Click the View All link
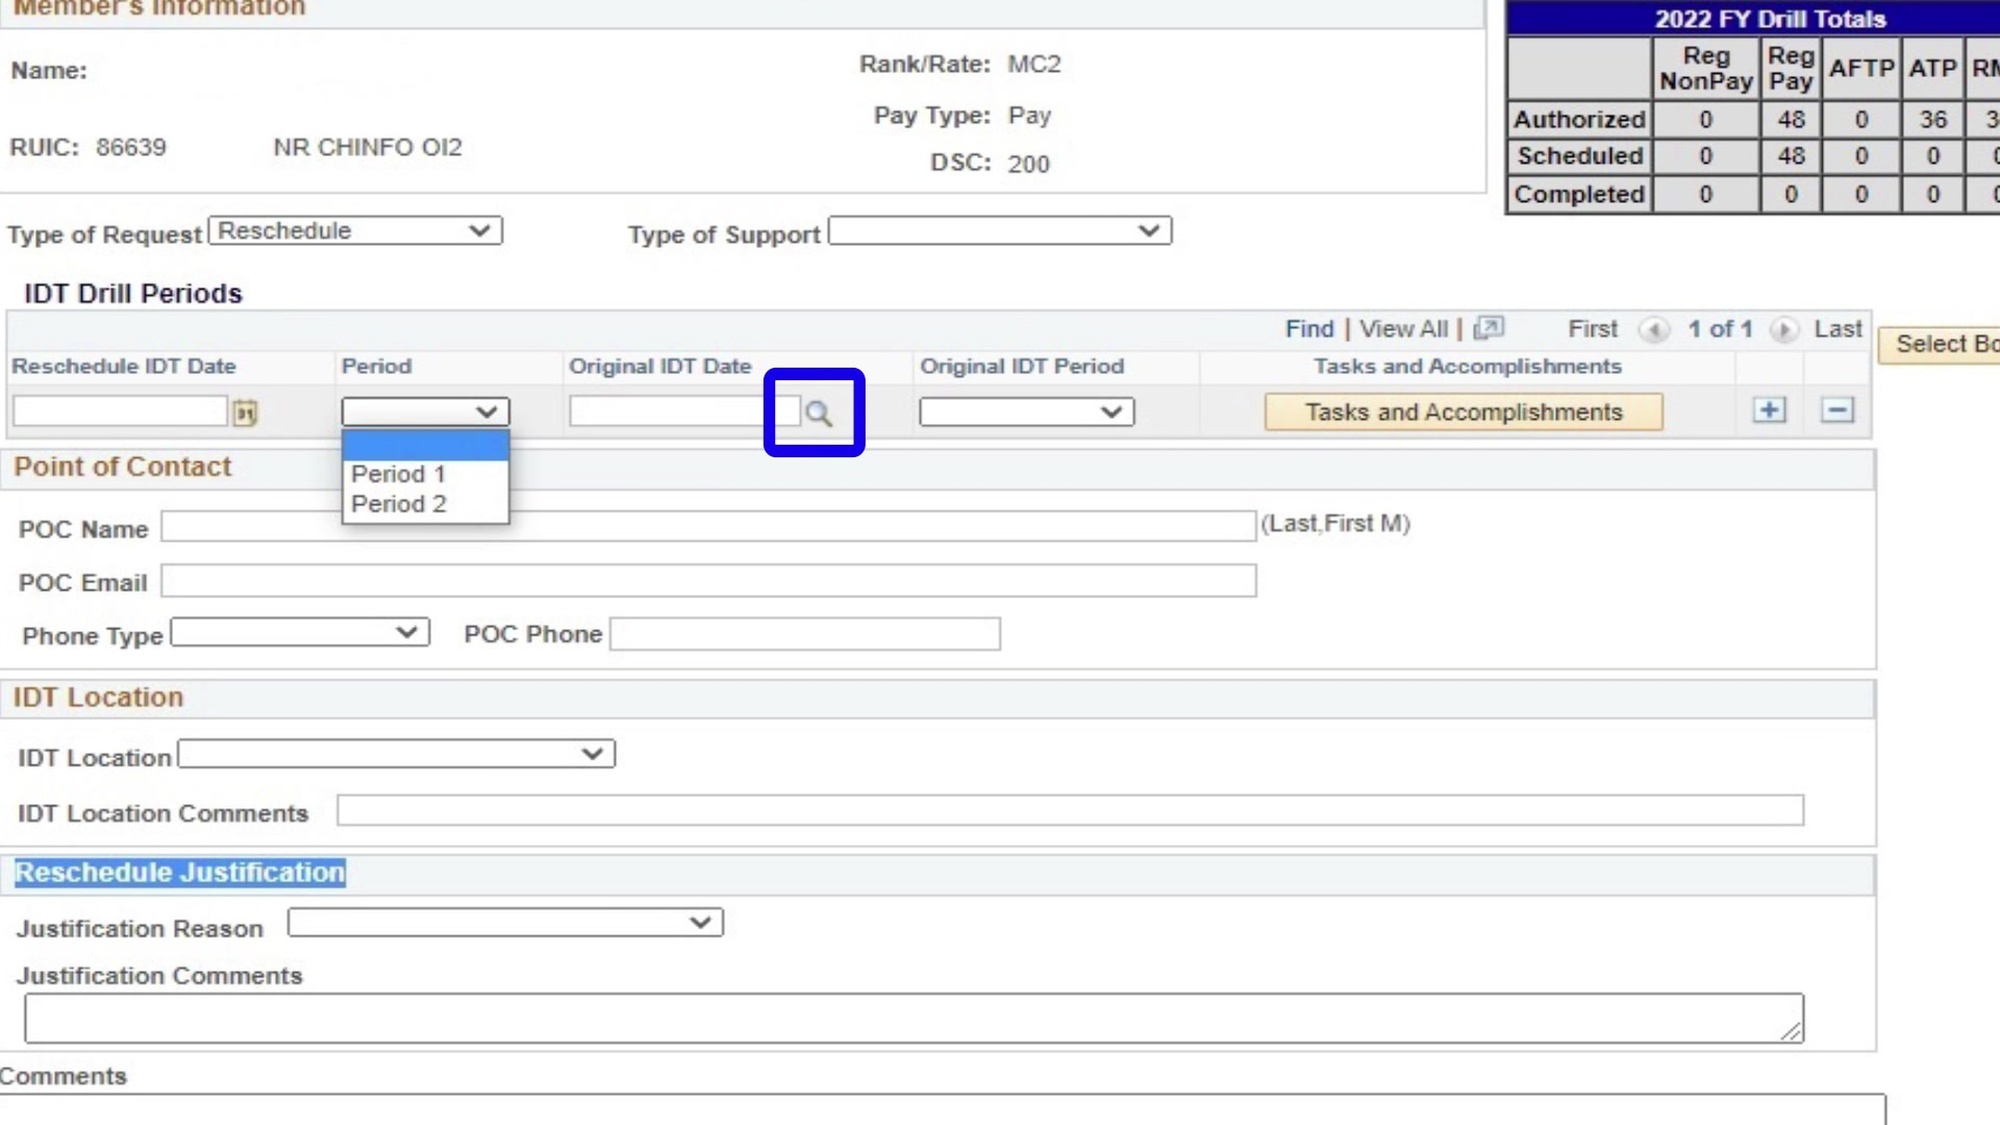This screenshot has height=1125, width=2000. coord(1403,329)
